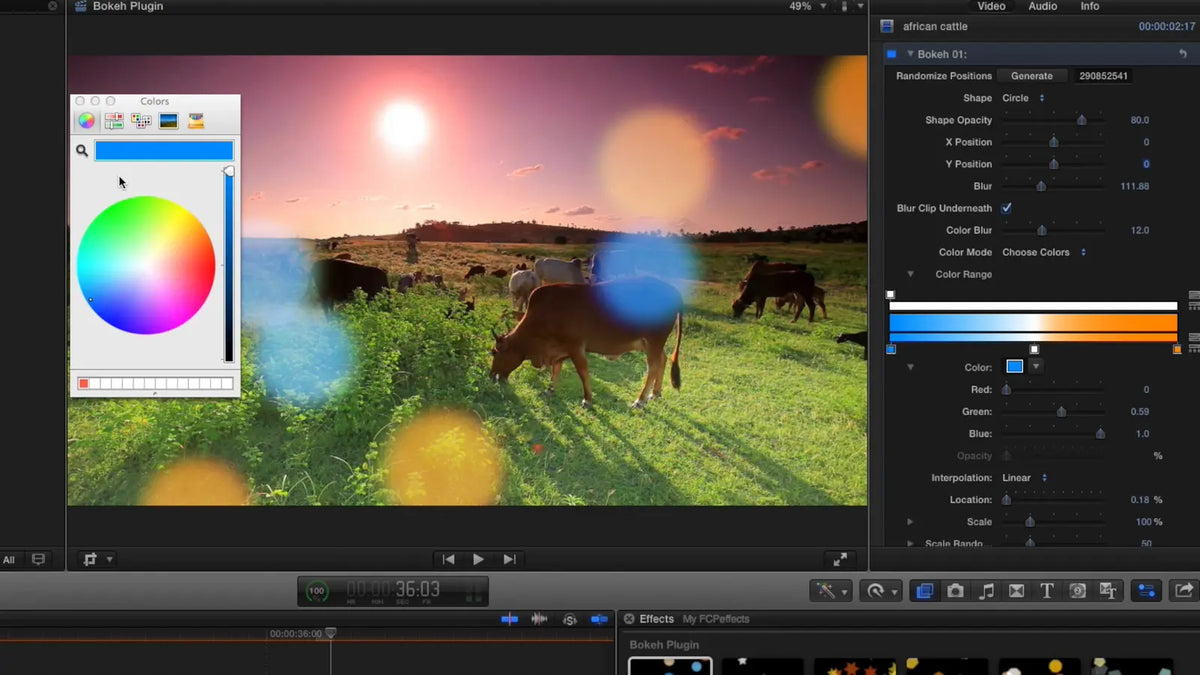
Task: Click the opacity stop above gradient
Action: (890, 295)
